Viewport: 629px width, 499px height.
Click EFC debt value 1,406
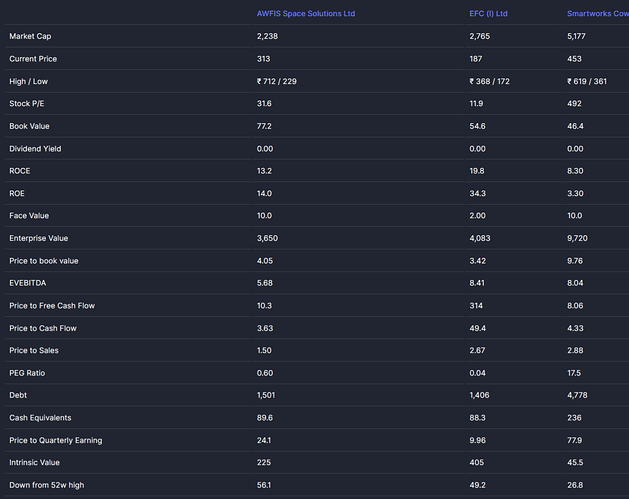479,395
